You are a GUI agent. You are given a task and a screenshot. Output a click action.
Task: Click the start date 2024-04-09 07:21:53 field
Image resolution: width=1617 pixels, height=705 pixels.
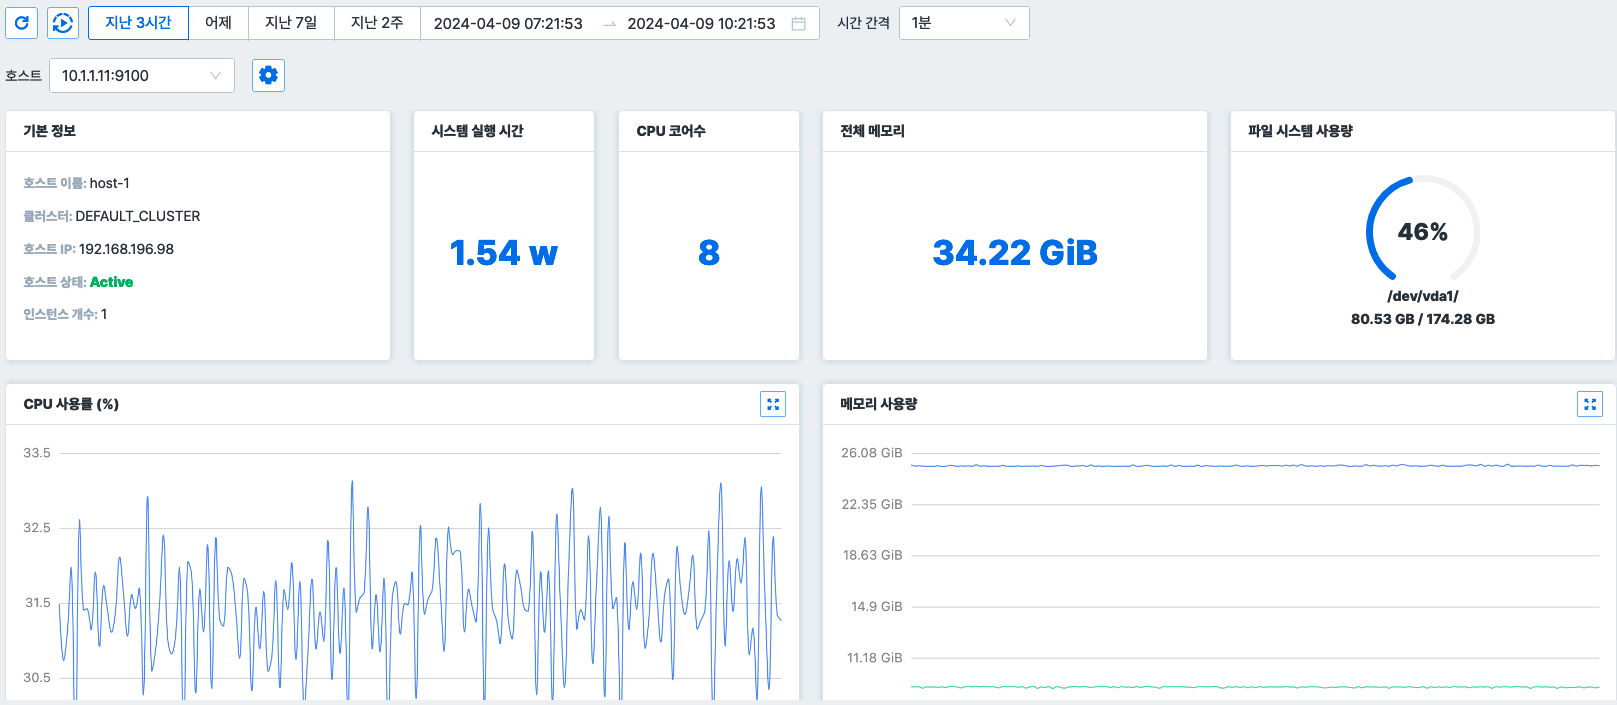tap(508, 24)
